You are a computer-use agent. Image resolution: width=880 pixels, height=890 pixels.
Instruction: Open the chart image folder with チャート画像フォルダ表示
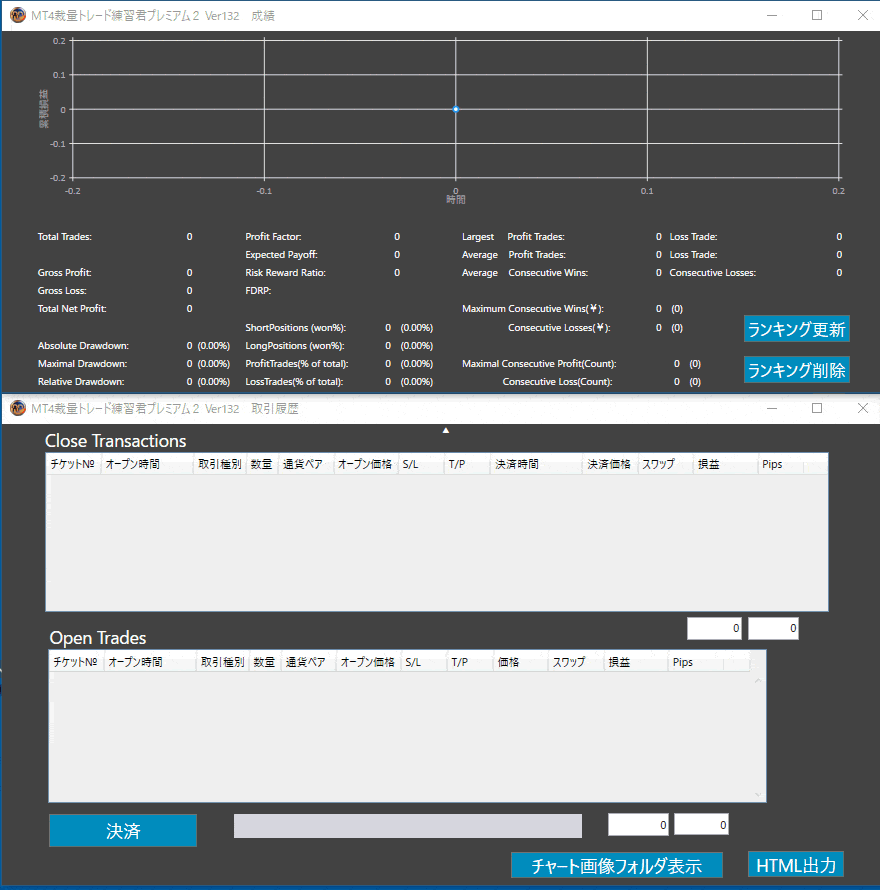pos(616,866)
